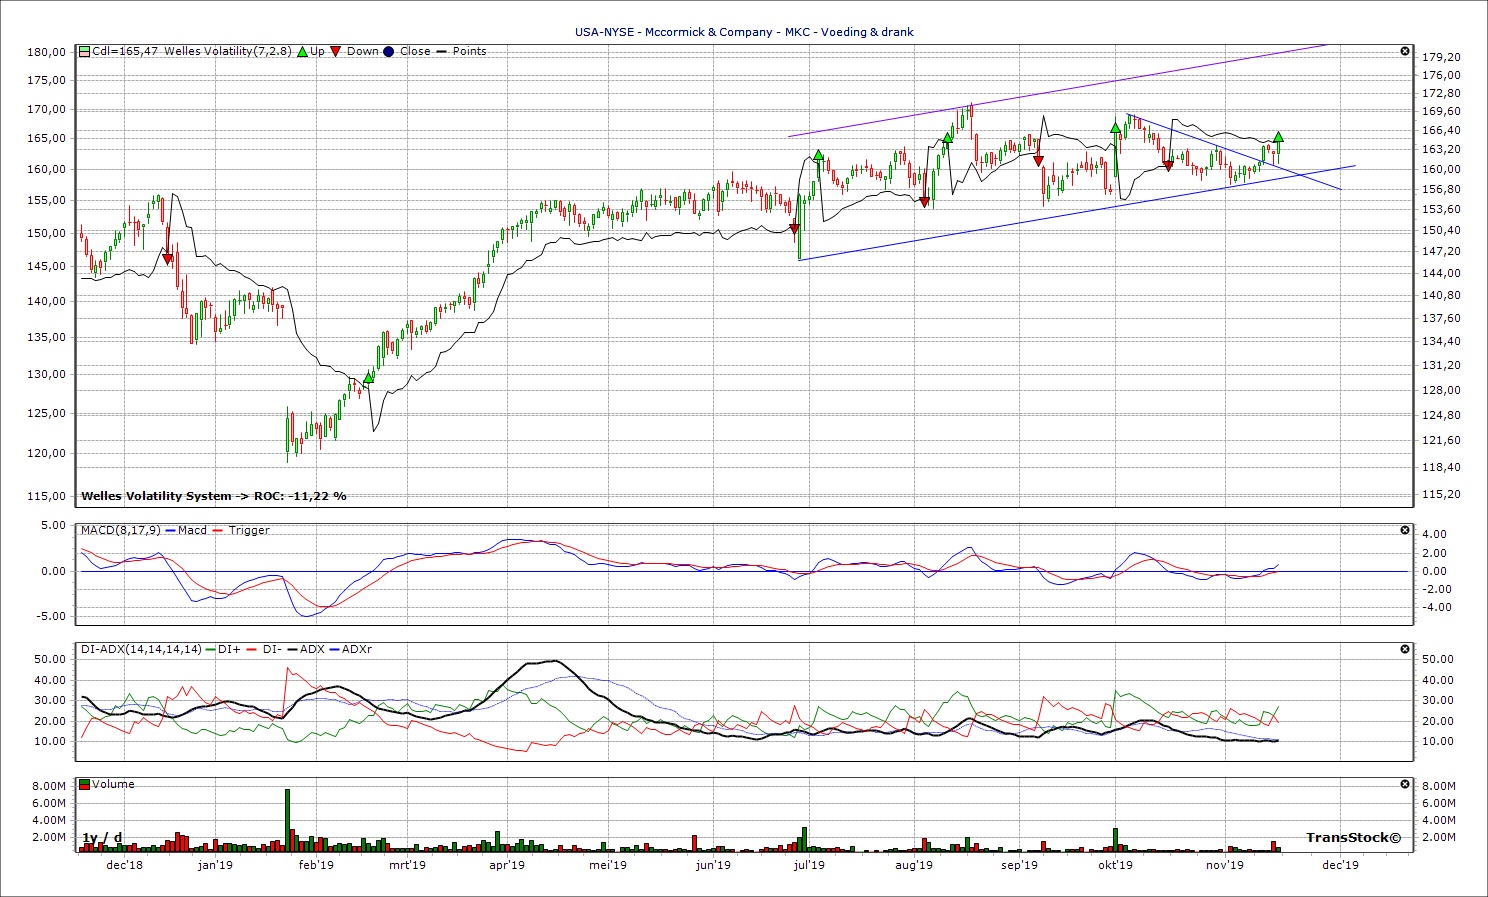This screenshot has width=1488, height=897.
Task: Click the black ADX legend marker
Action: [292, 649]
